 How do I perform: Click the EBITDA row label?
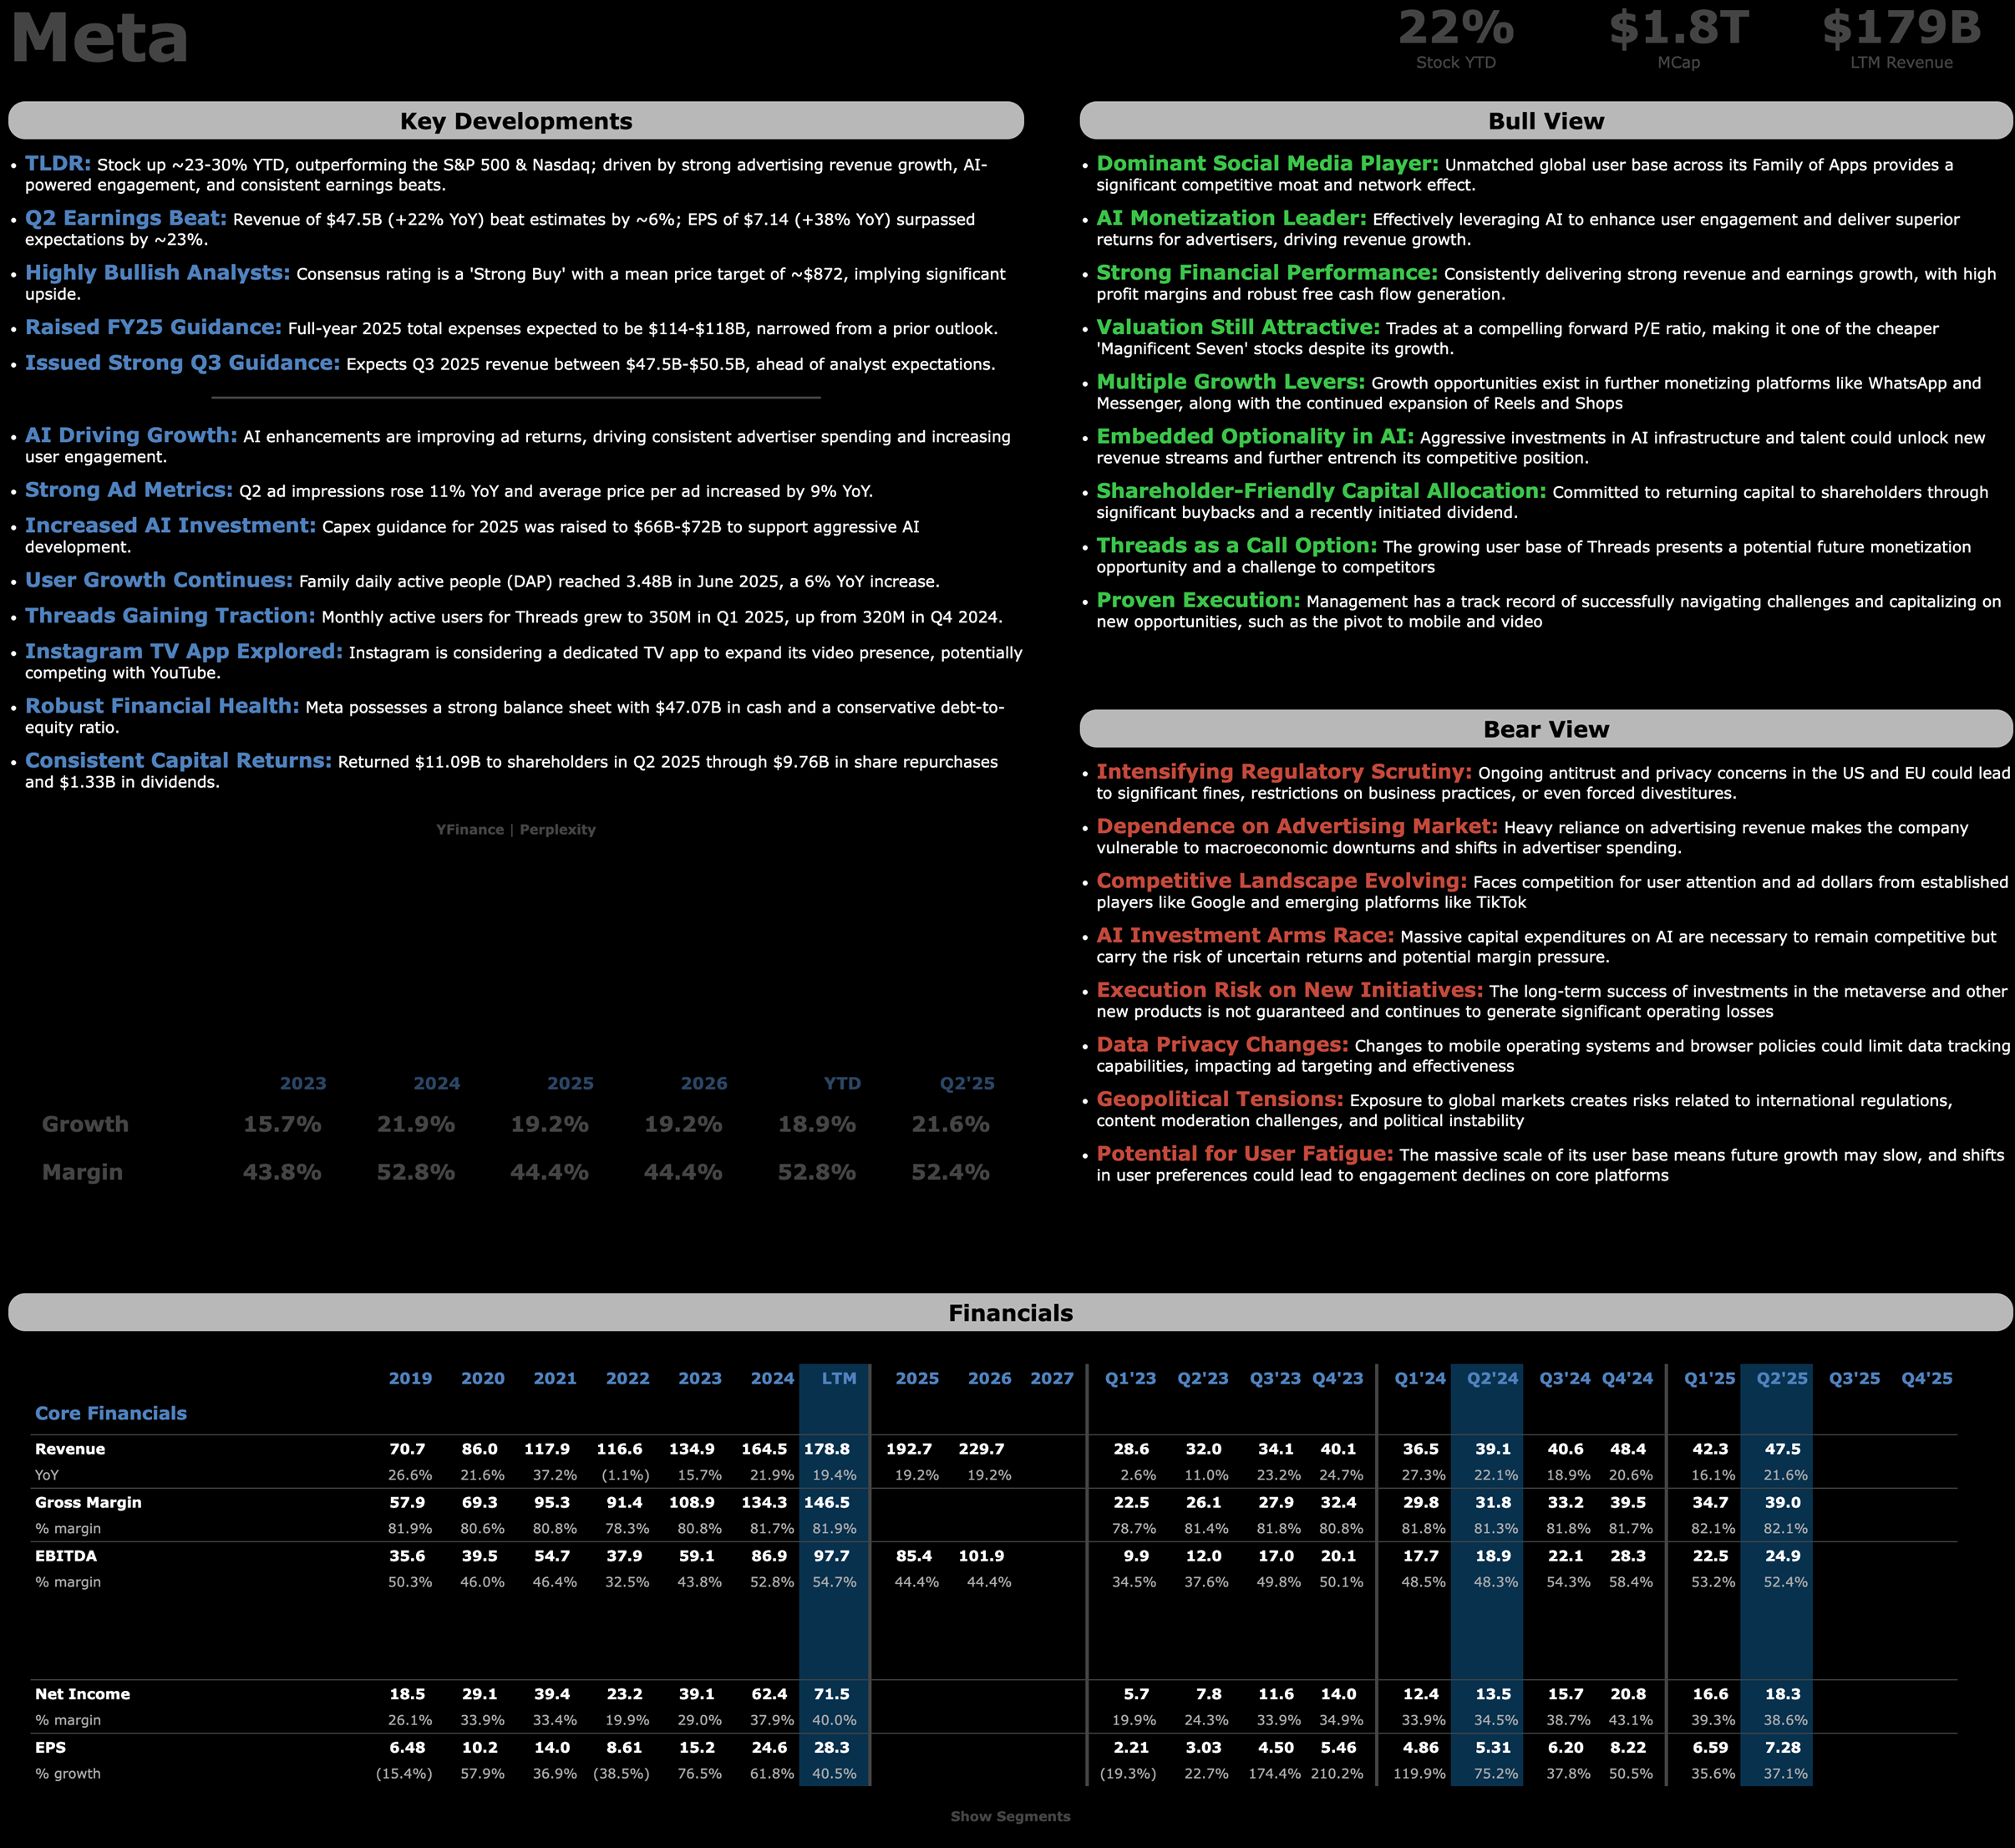click(66, 1556)
